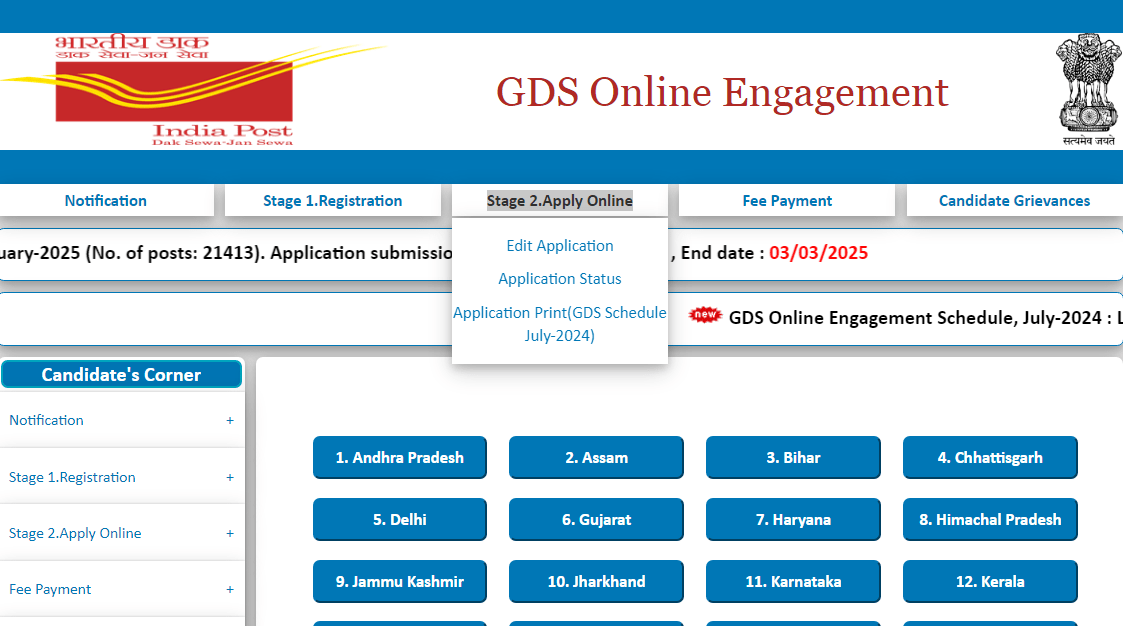The image size is (1123, 626).
Task: Click the national emblem of India
Action: [1088, 88]
